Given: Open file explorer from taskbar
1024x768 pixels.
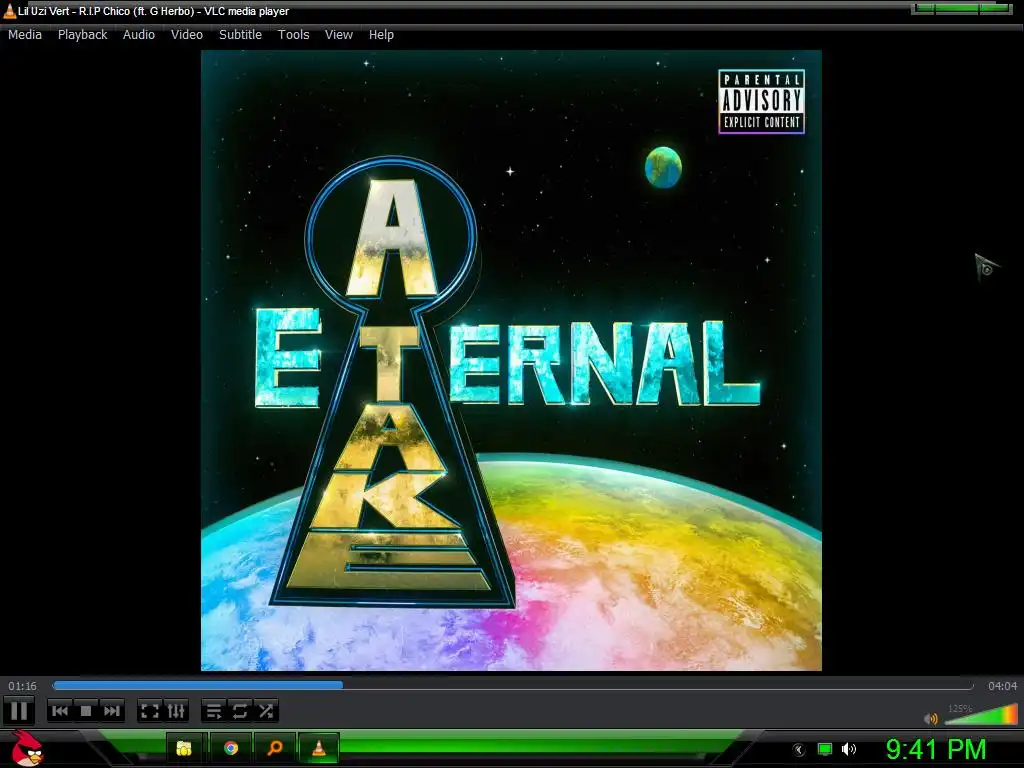Looking at the screenshot, I should pos(184,748).
